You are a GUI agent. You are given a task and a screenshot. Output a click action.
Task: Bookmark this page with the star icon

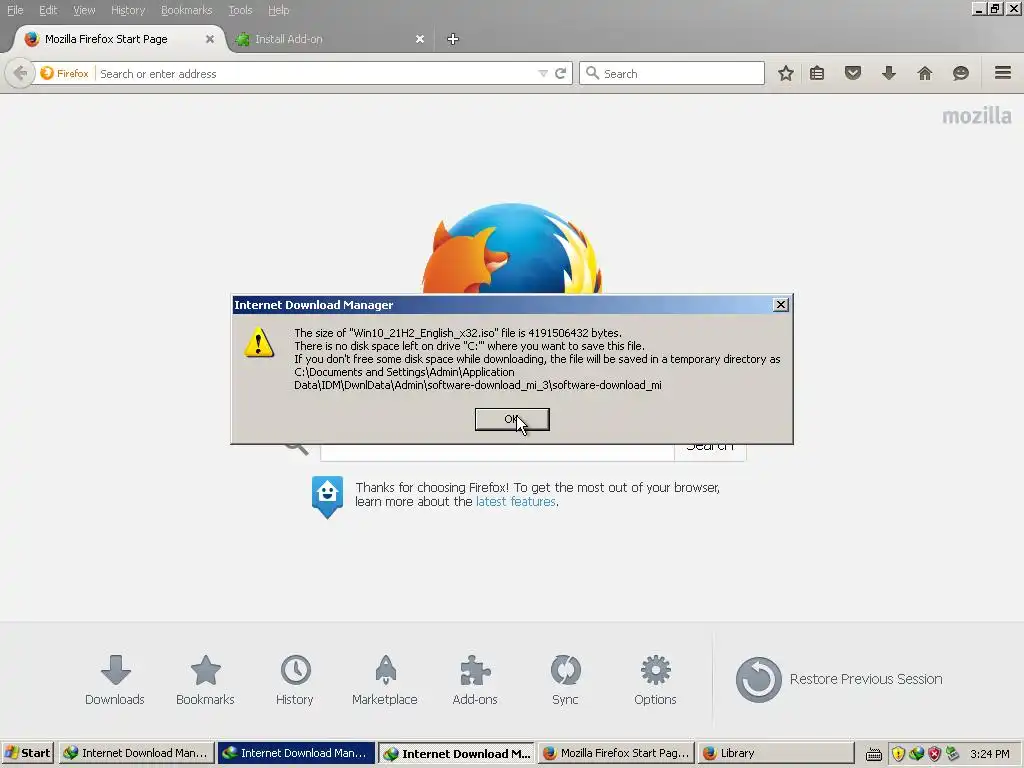[x=786, y=73]
